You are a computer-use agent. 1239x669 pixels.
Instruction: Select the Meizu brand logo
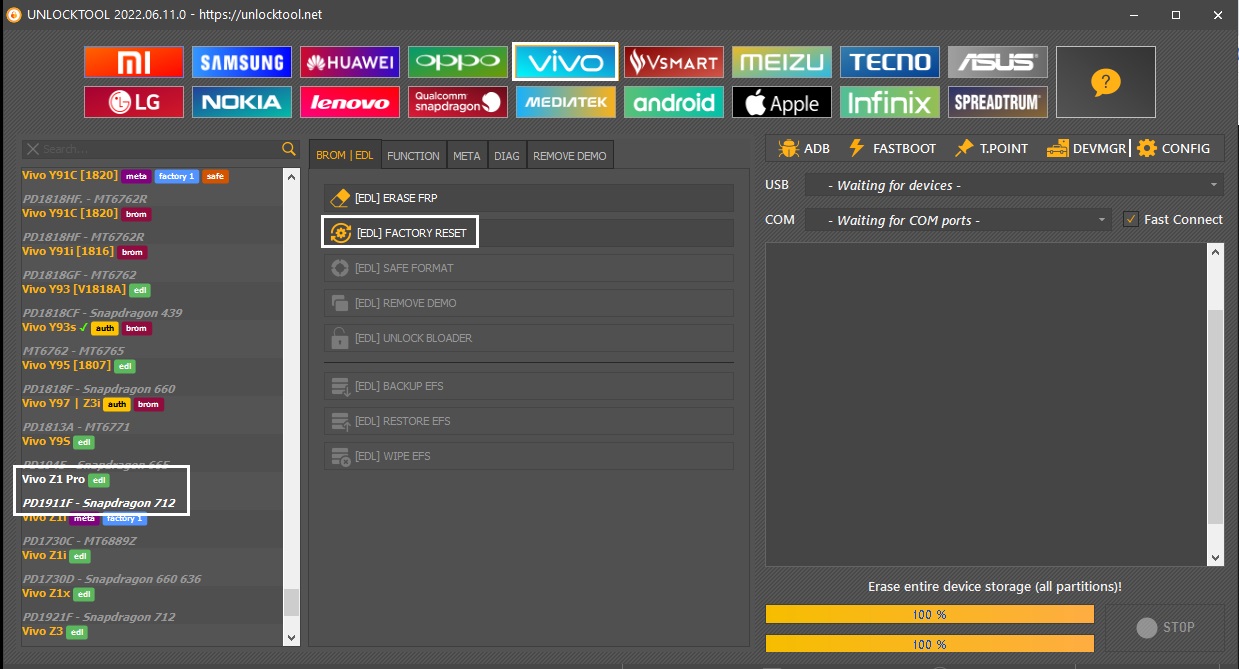(782, 62)
